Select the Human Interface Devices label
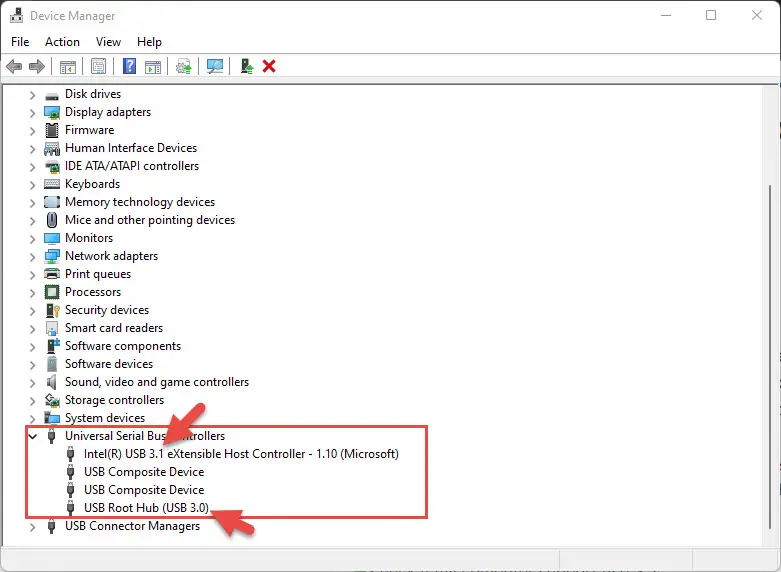This screenshot has height=572, width=781. tap(130, 148)
